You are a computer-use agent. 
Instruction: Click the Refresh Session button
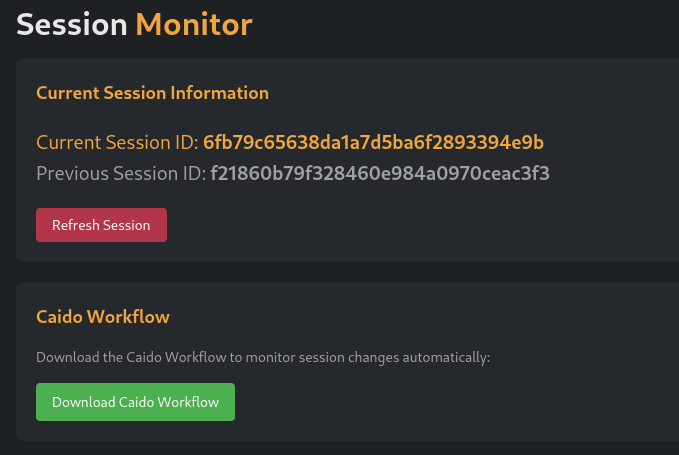[x=101, y=225]
